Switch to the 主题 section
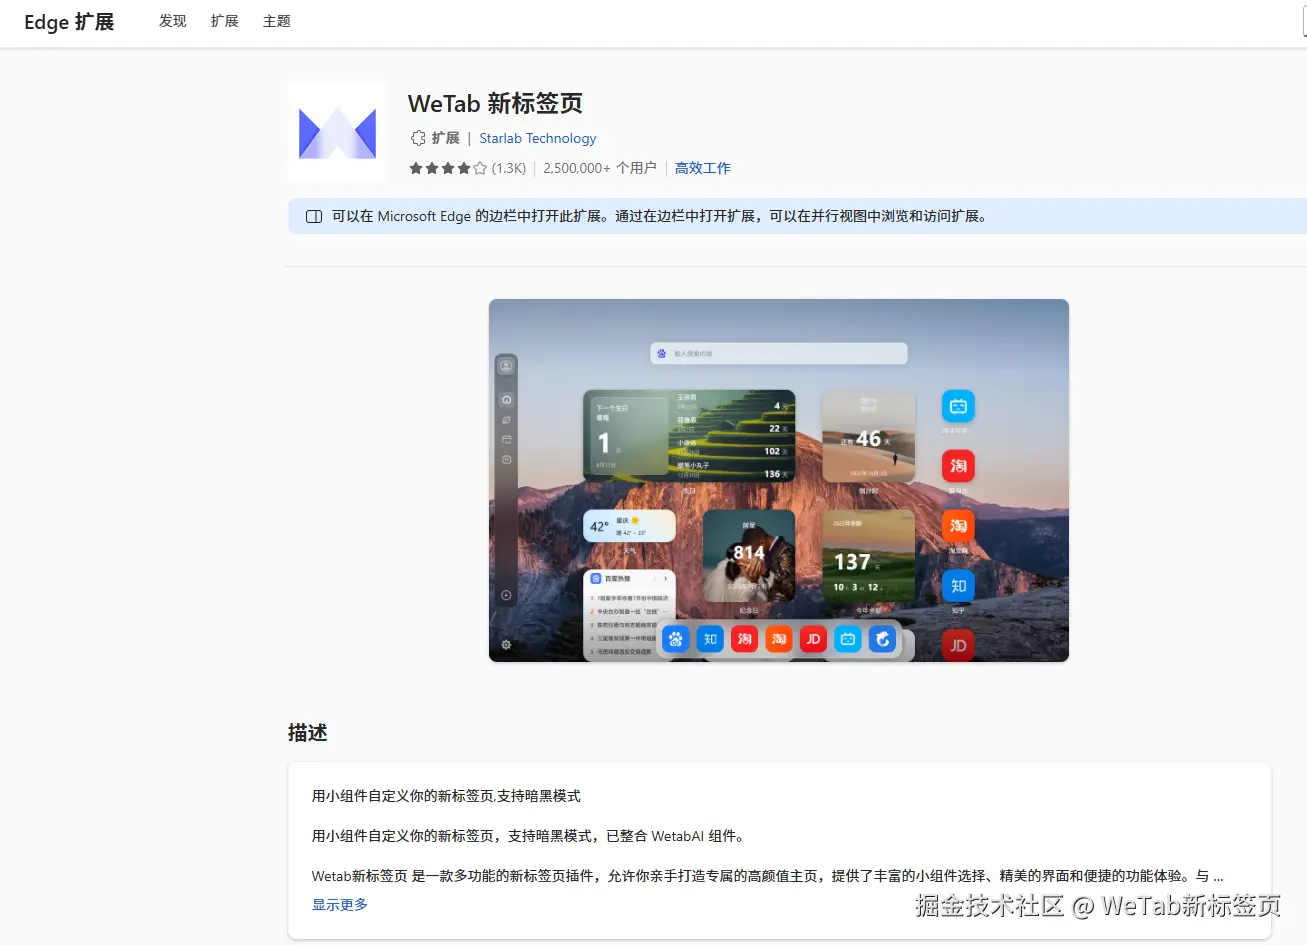1307x945 pixels. [276, 20]
